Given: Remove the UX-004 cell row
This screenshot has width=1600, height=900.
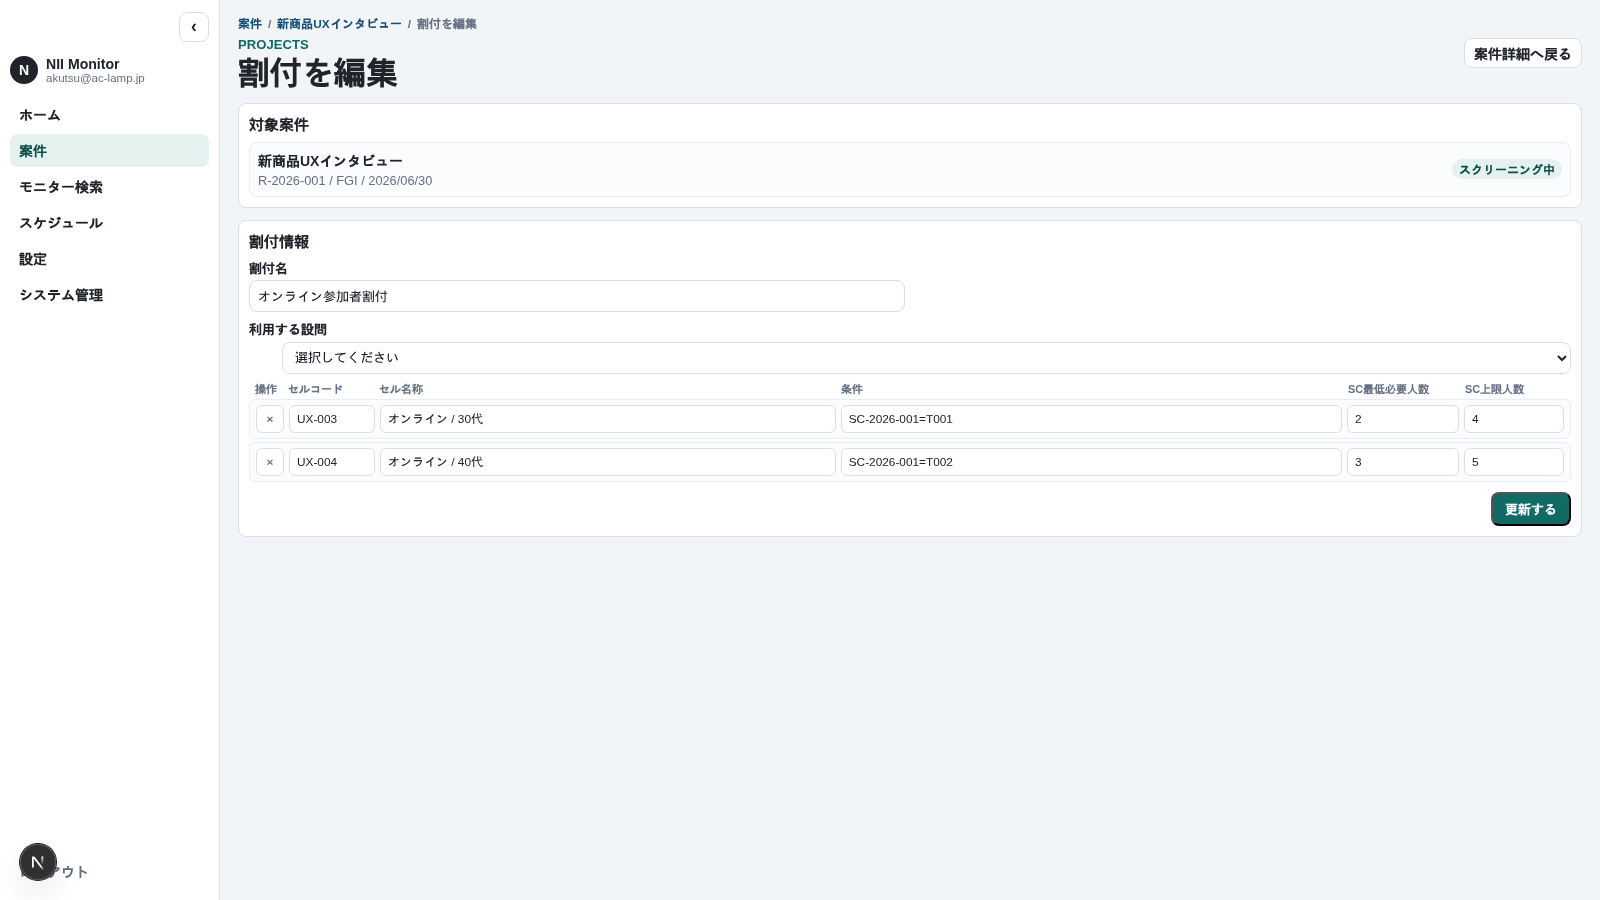Looking at the screenshot, I should tap(270, 462).
